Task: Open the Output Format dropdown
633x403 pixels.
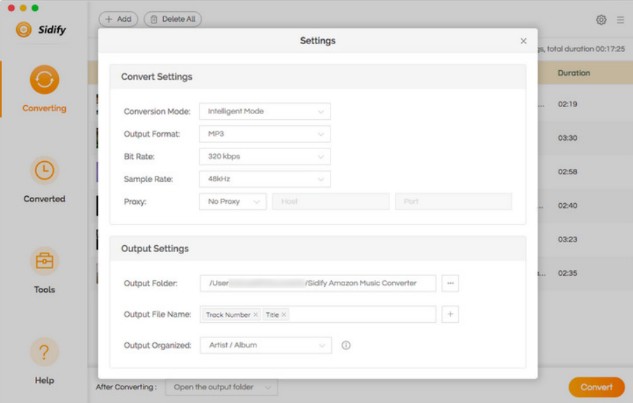Action: pyautogui.click(x=265, y=134)
